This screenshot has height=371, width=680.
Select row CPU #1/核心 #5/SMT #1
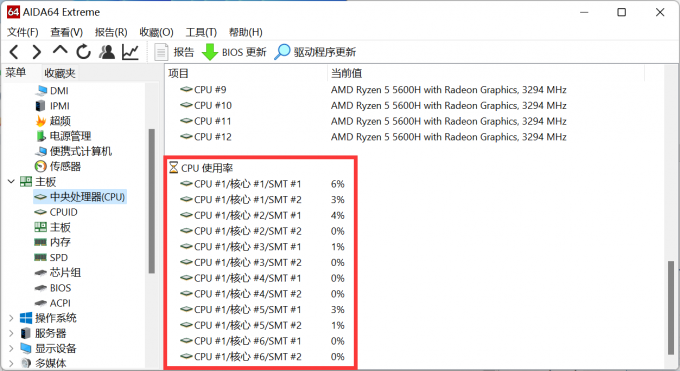click(x=262, y=309)
